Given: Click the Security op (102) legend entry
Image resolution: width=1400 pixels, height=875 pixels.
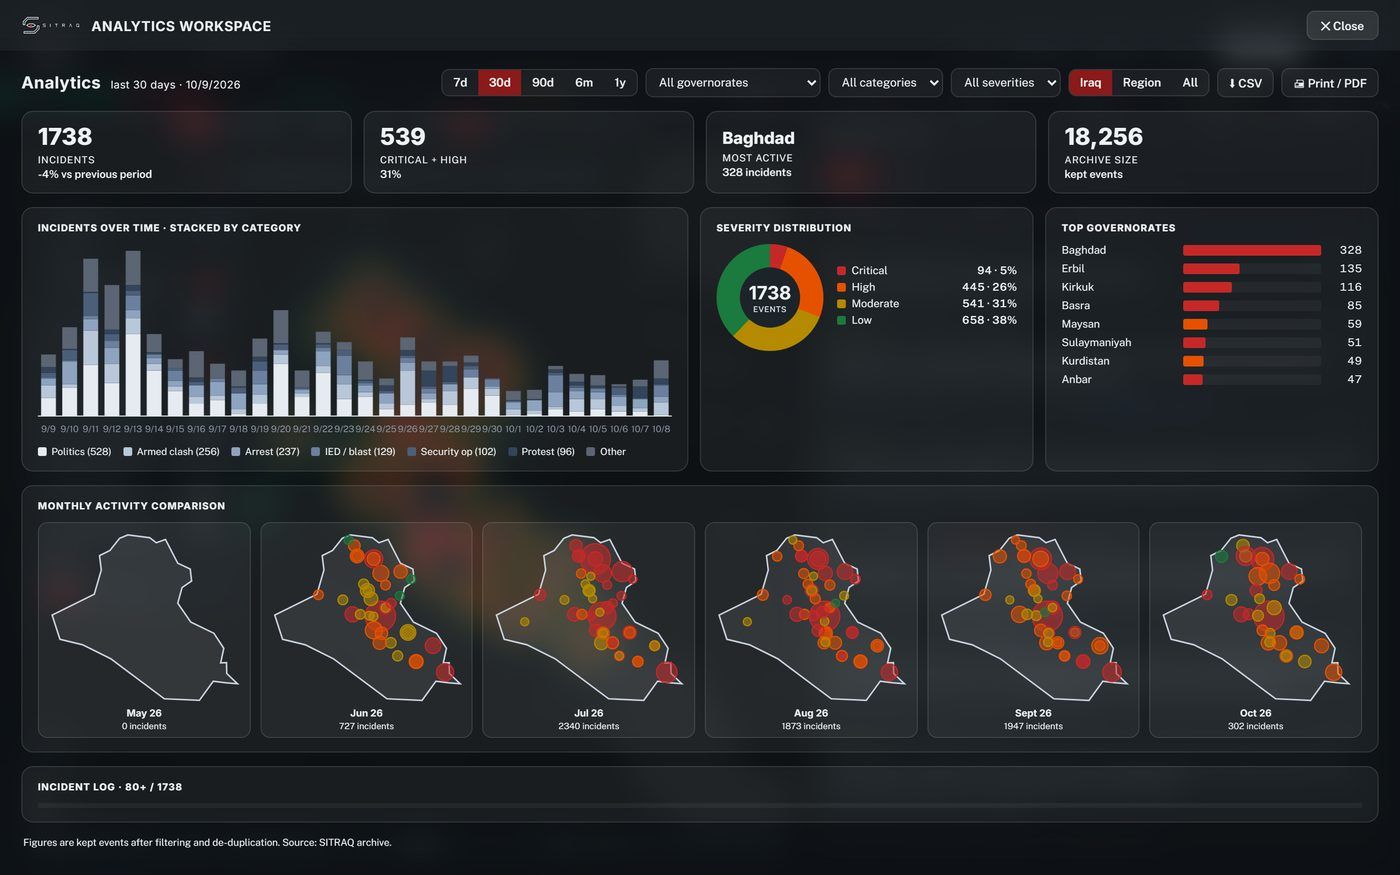Looking at the screenshot, I should 451,452.
